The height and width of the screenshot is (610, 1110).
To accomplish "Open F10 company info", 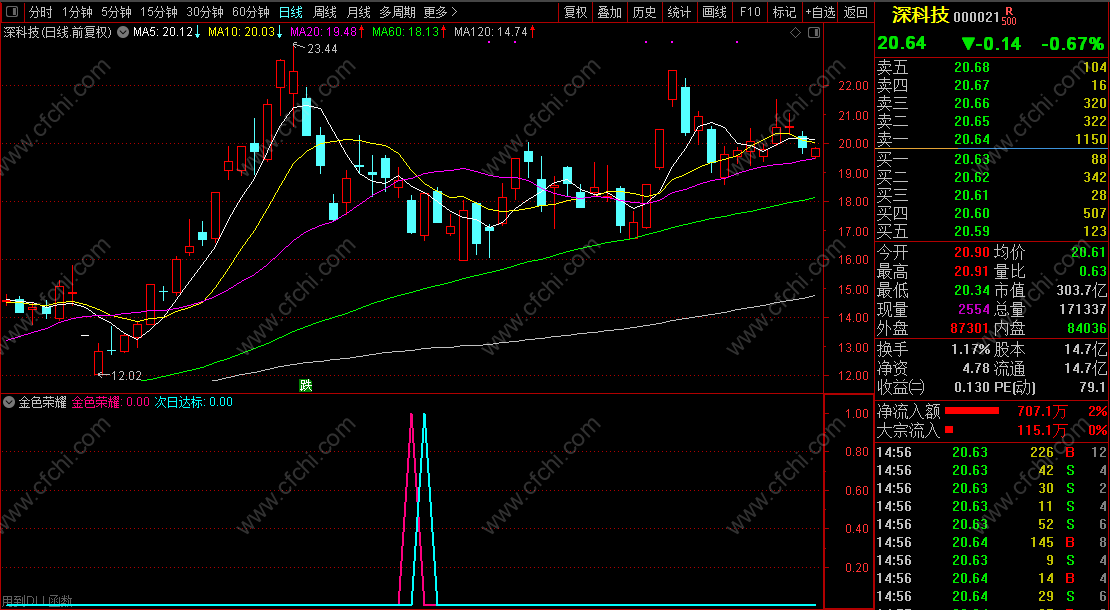I will click(750, 12).
